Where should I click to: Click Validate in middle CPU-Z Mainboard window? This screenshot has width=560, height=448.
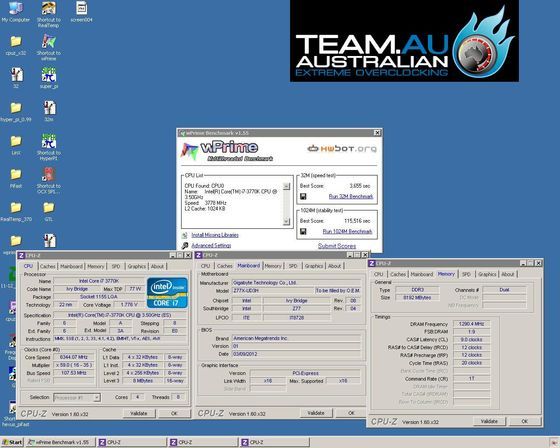click(316, 413)
